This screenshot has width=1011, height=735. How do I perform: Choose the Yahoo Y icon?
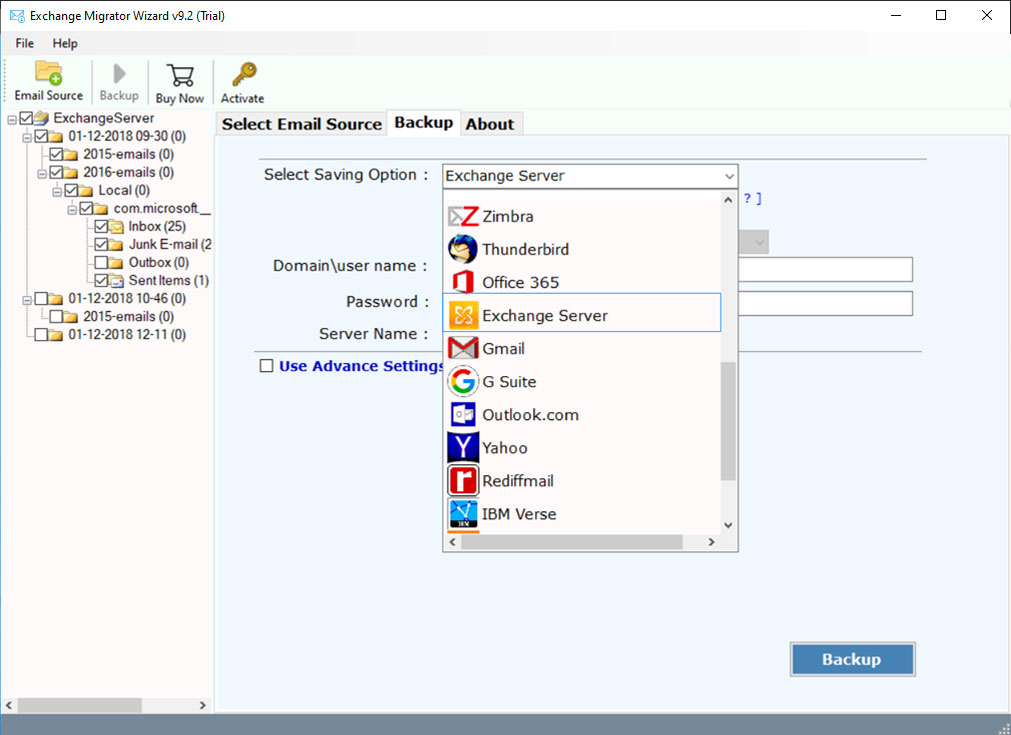pos(463,447)
